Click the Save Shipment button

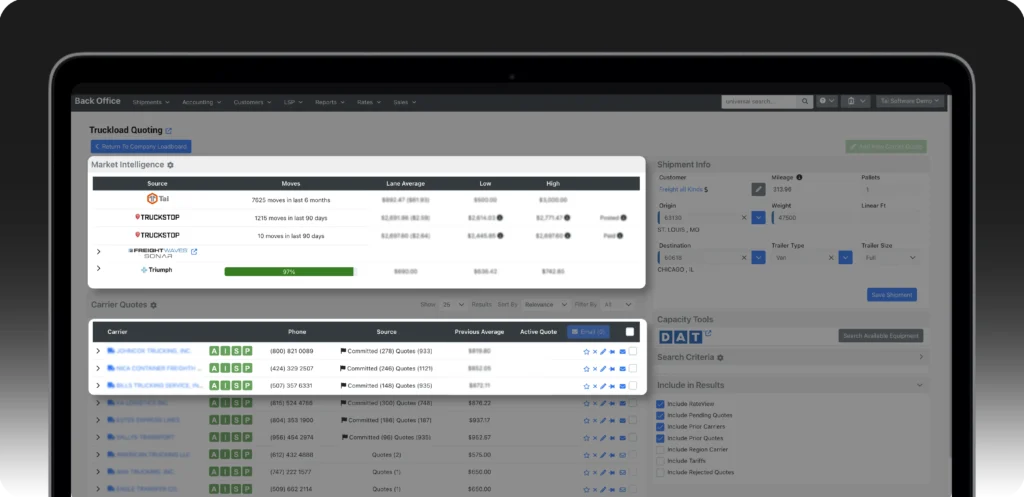point(891,295)
